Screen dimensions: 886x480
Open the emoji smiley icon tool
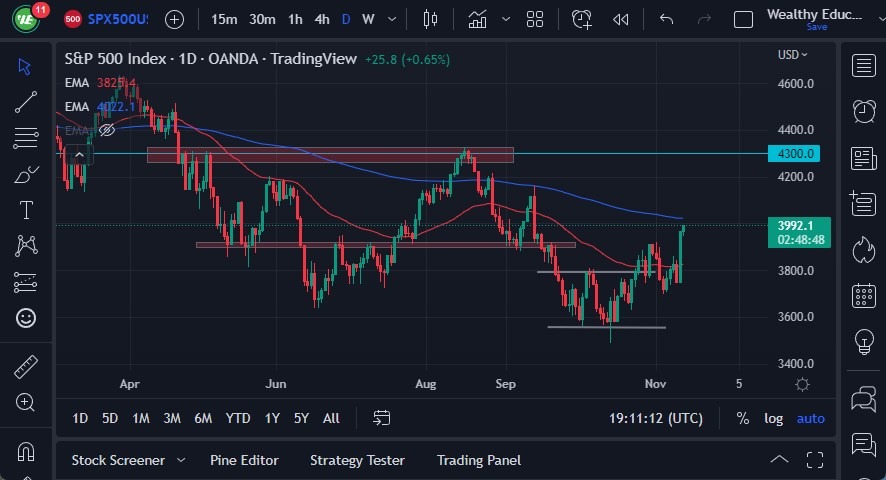[x=26, y=318]
